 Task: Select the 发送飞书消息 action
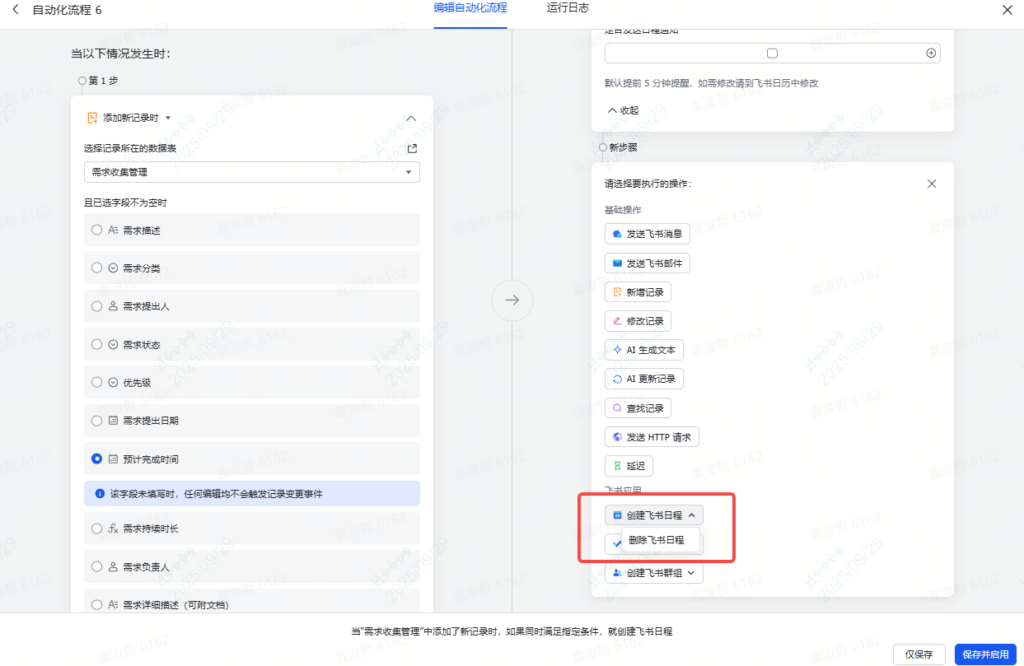pos(647,234)
